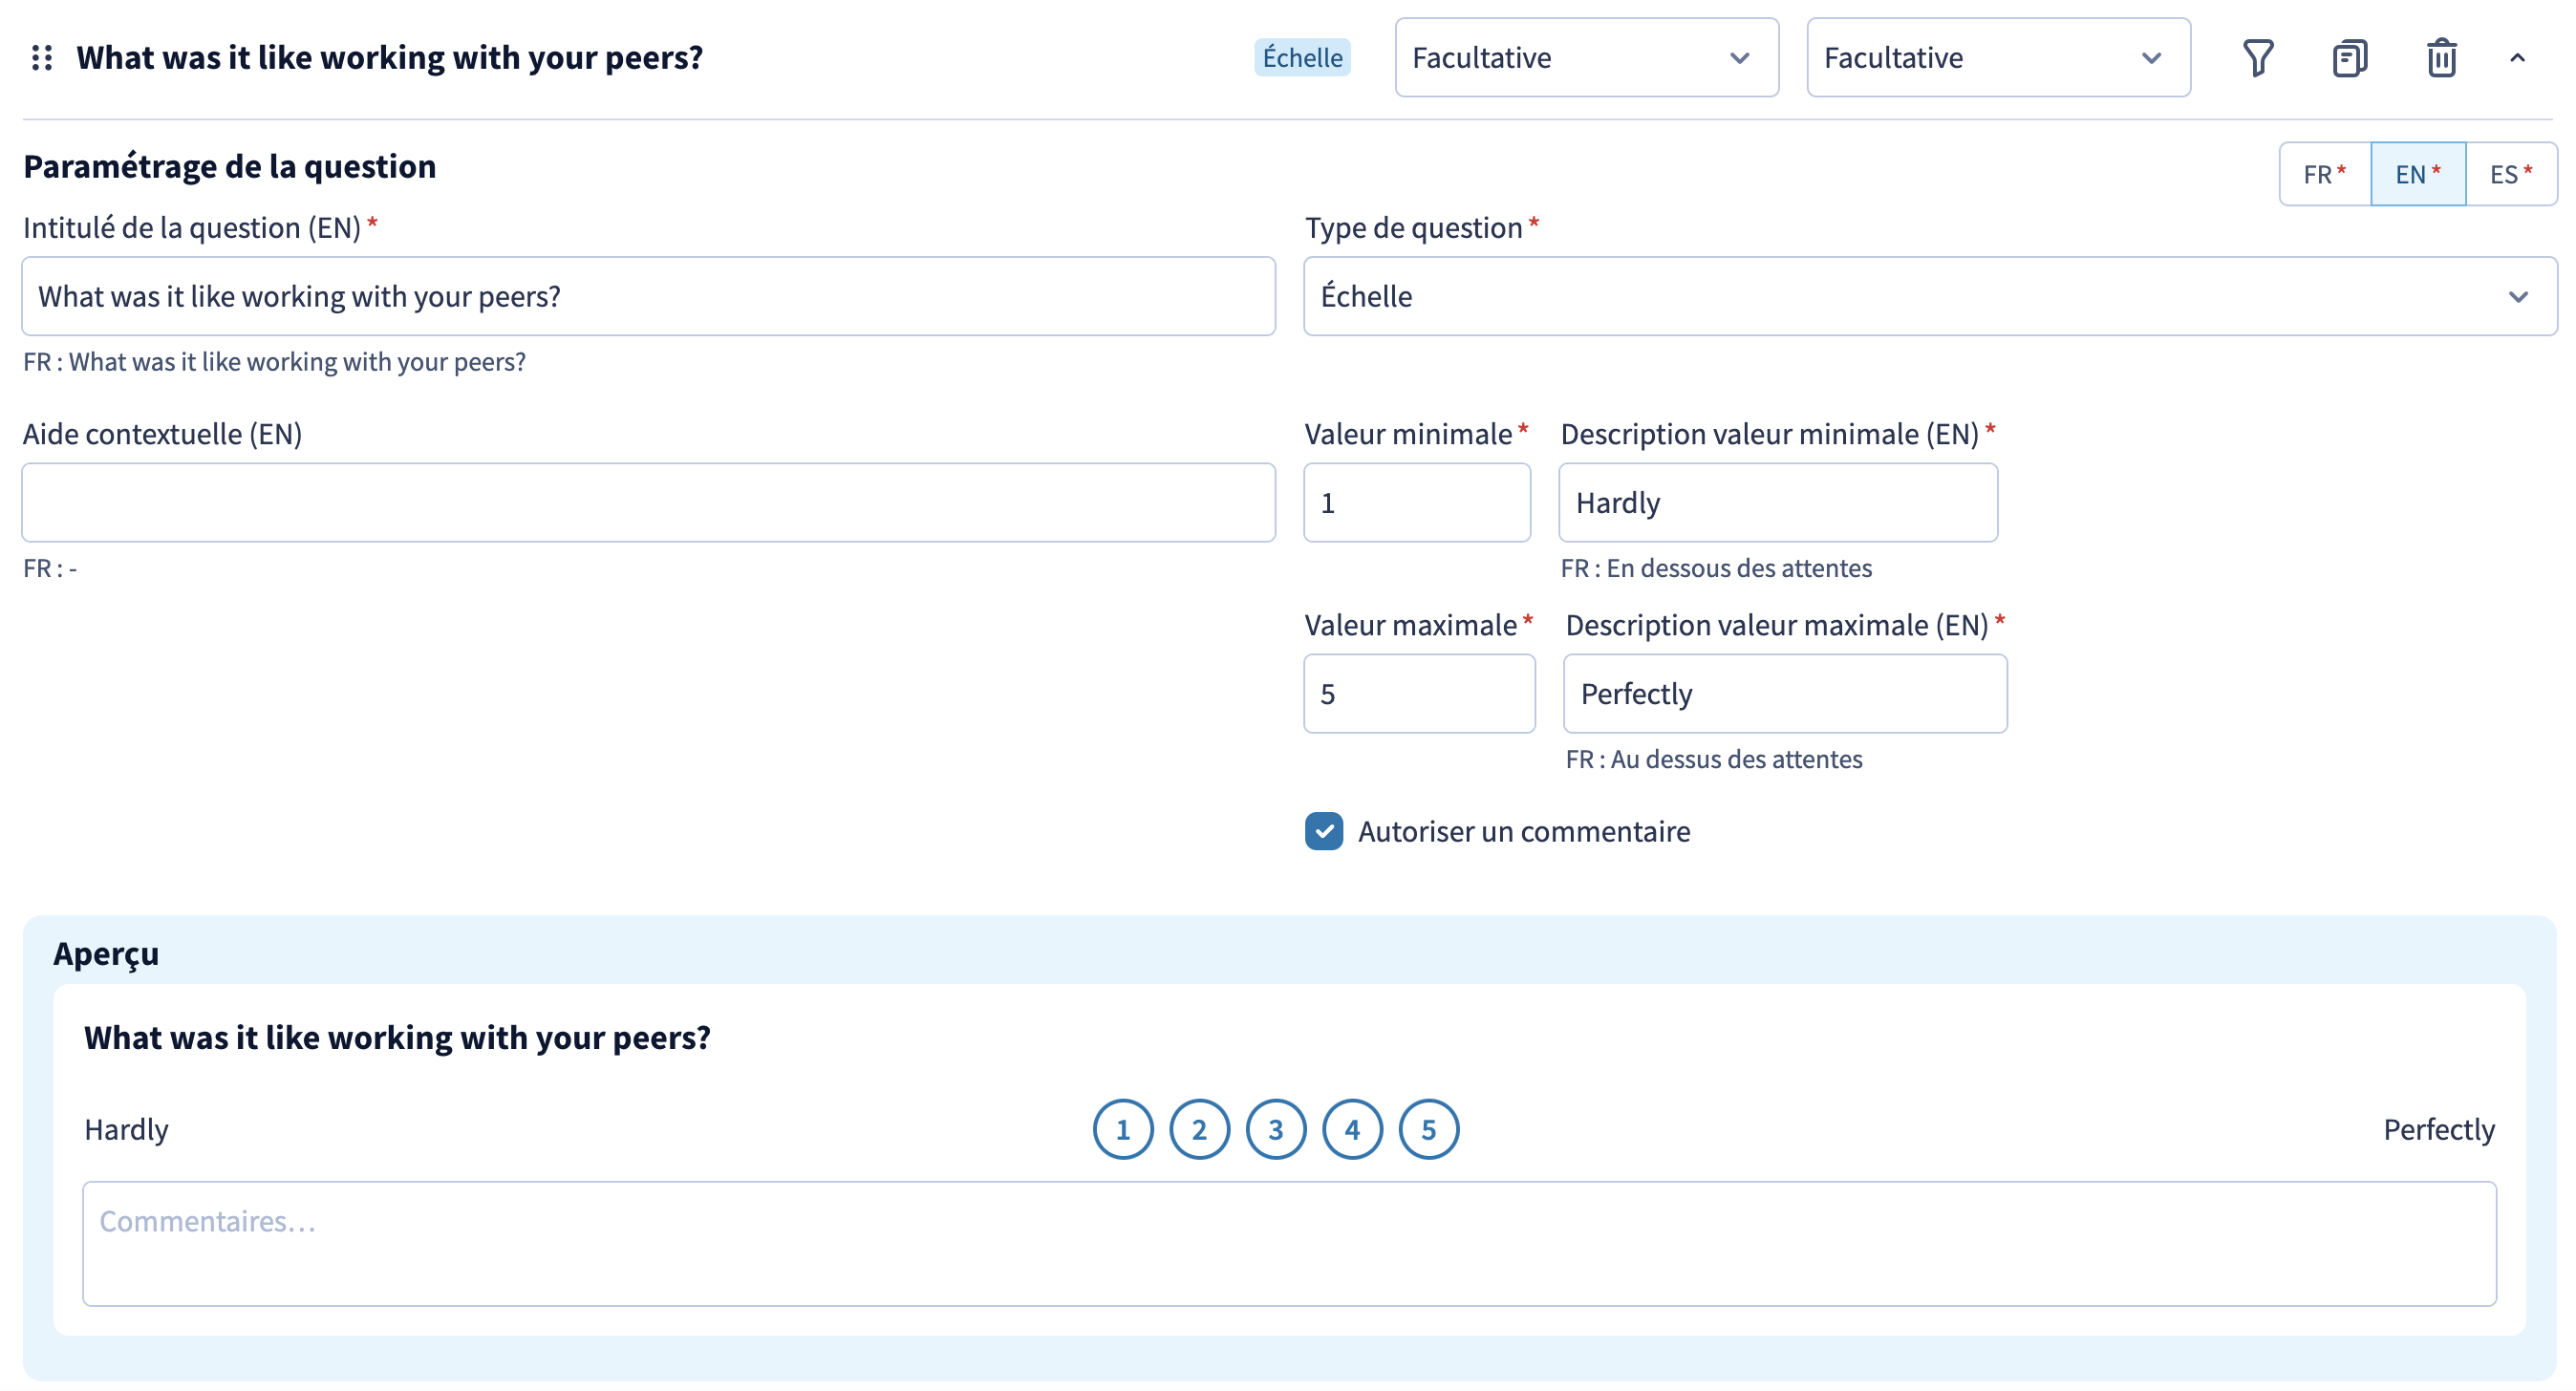Edit the Valeur minimale field
This screenshot has height=1391, width=2576.
click(x=1417, y=502)
